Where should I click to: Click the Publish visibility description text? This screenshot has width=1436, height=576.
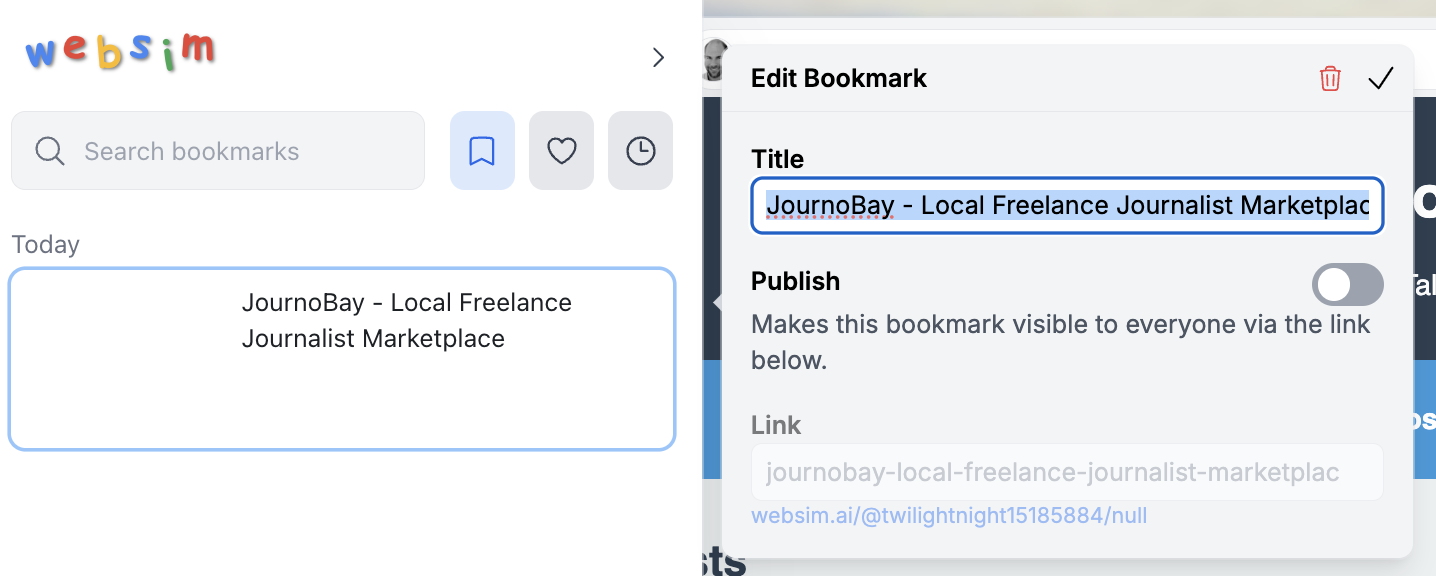(1060, 342)
